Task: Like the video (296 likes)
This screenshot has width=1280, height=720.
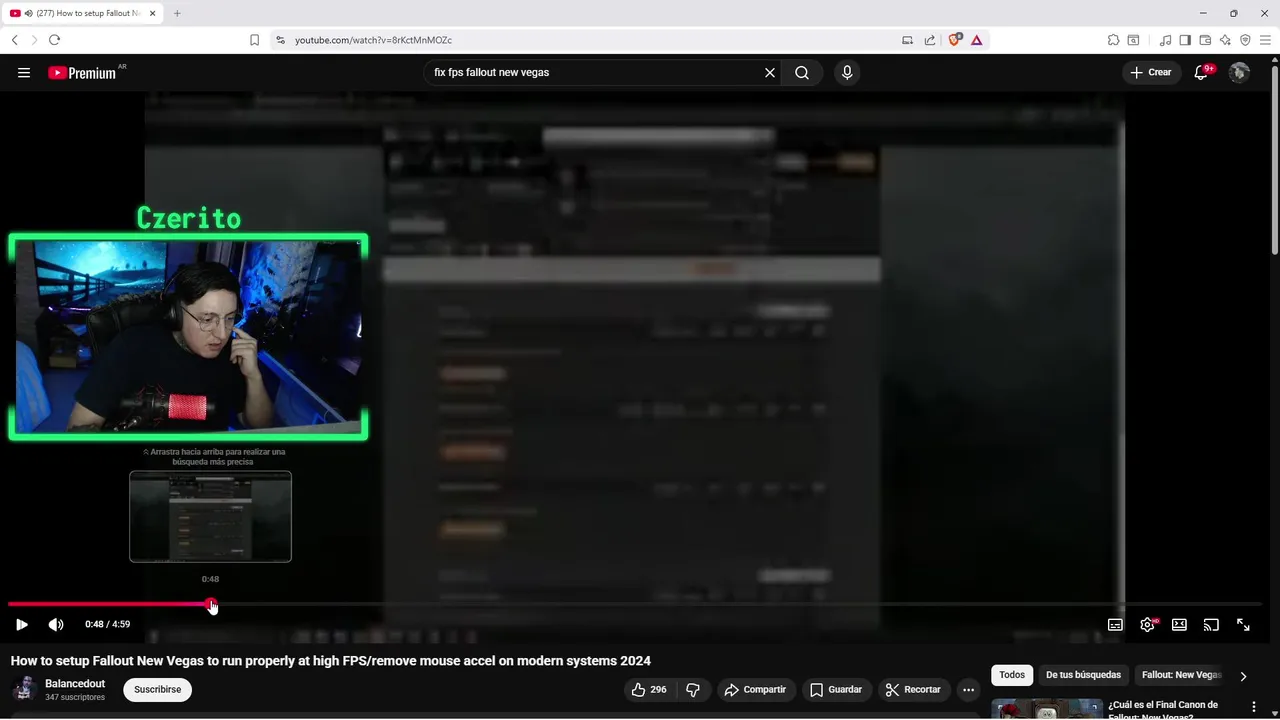Action: click(648, 689)
